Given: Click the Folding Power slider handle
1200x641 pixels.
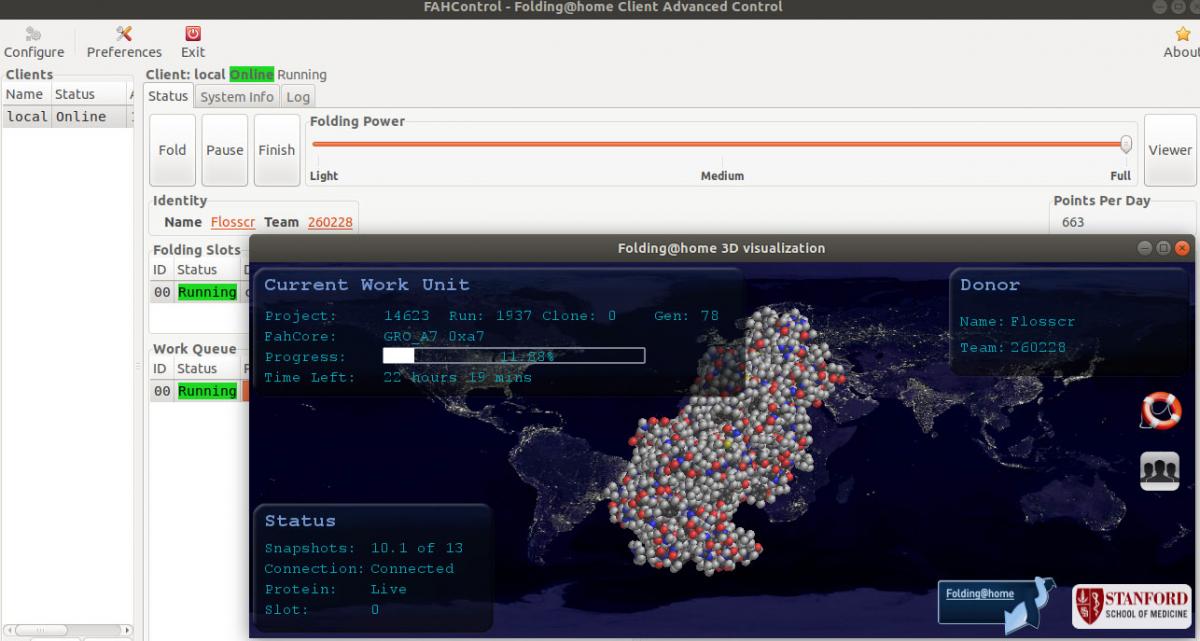Looking at the screenshot, I should 1126,144.
